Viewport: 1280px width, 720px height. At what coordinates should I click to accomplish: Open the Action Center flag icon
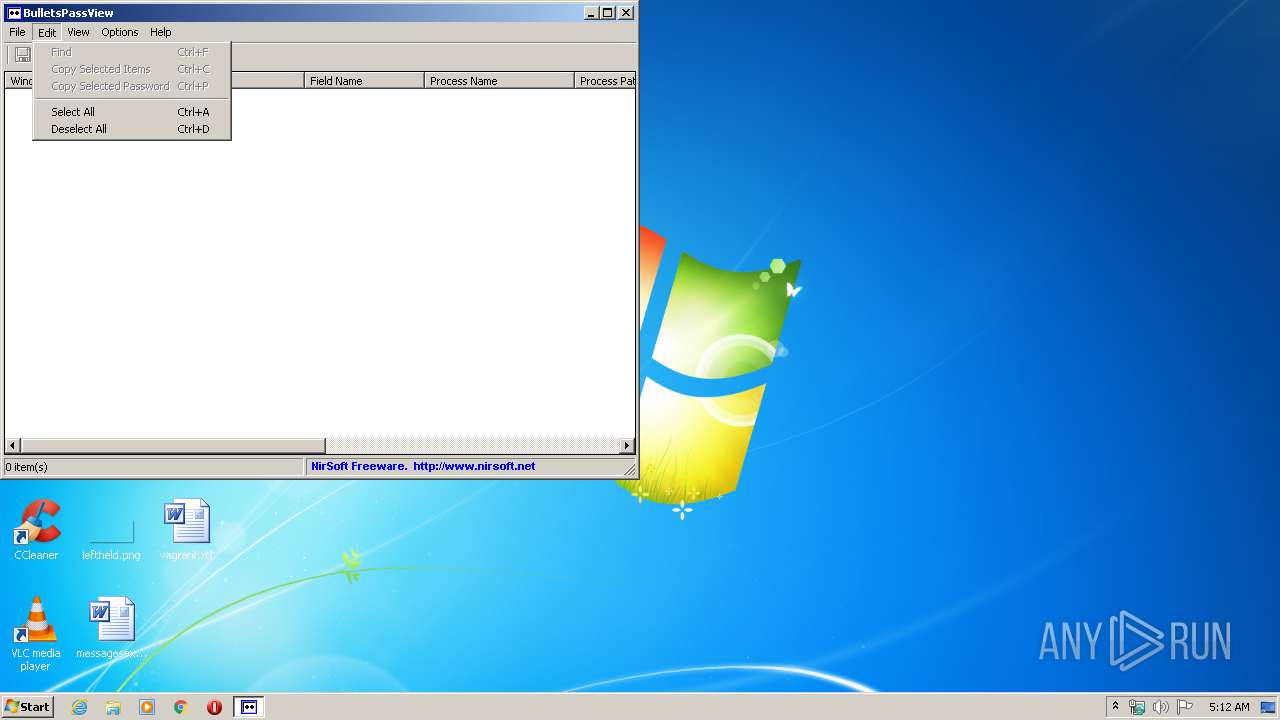(x=1185, y=707)
